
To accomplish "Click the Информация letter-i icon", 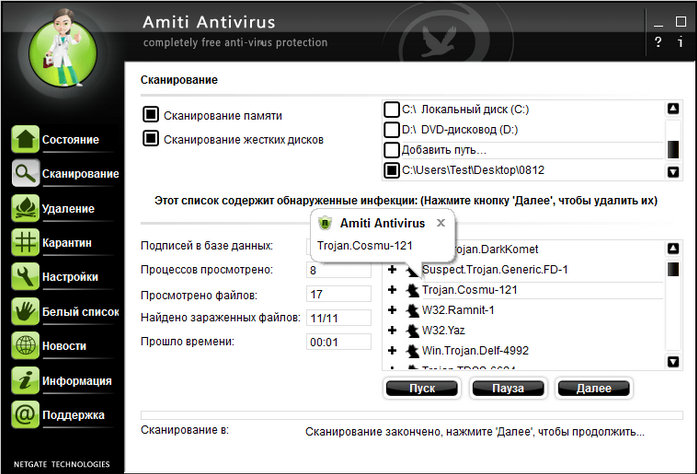I will tap(25, 380).
